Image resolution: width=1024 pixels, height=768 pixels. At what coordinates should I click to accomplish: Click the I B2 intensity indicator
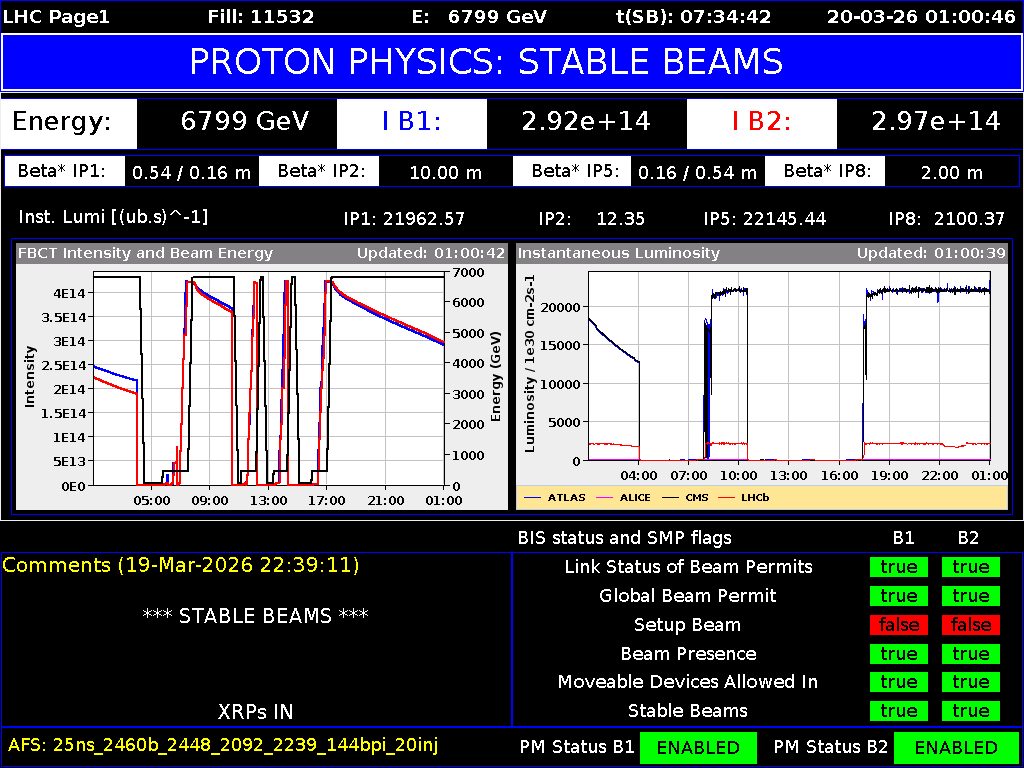point(761,124)
